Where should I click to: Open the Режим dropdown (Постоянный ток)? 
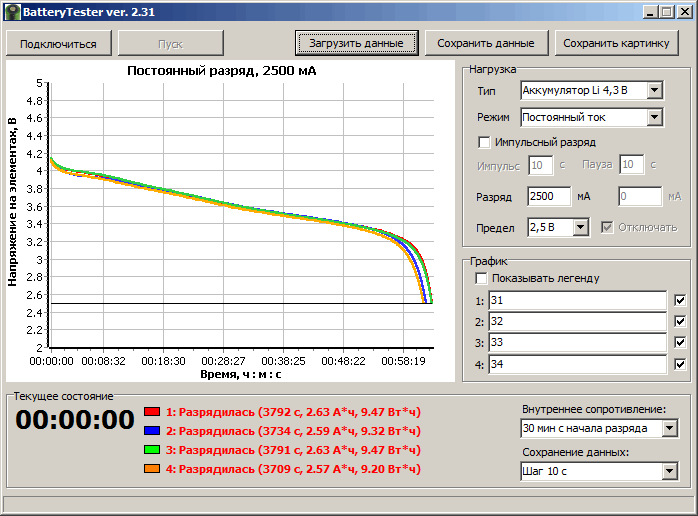point(654,118)
